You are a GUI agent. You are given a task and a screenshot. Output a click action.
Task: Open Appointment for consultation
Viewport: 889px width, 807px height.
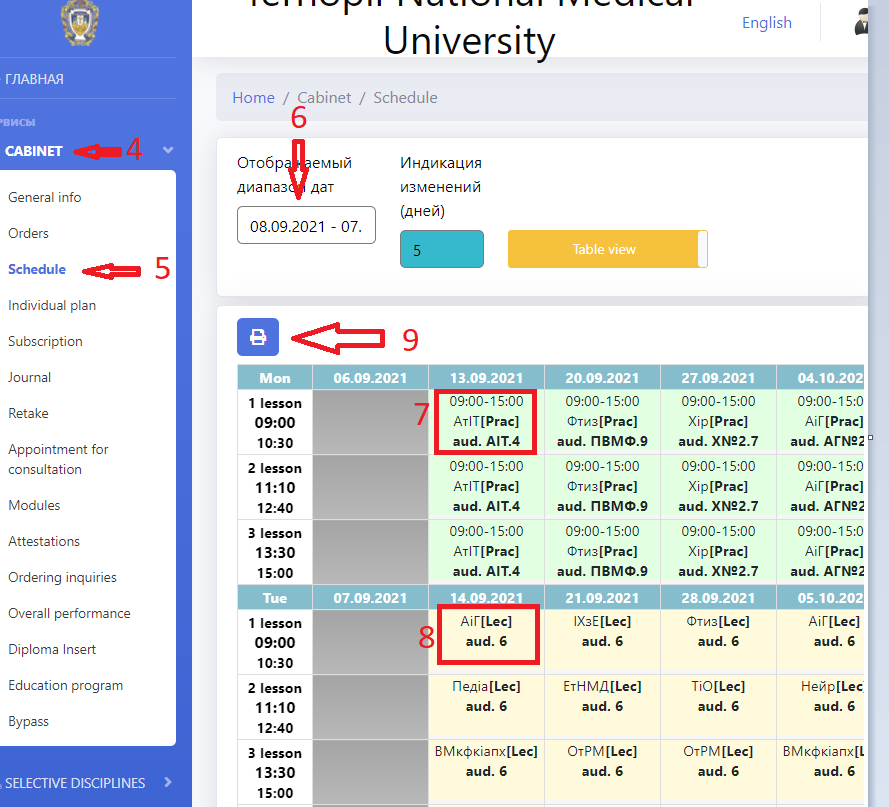tap(58, 459)
